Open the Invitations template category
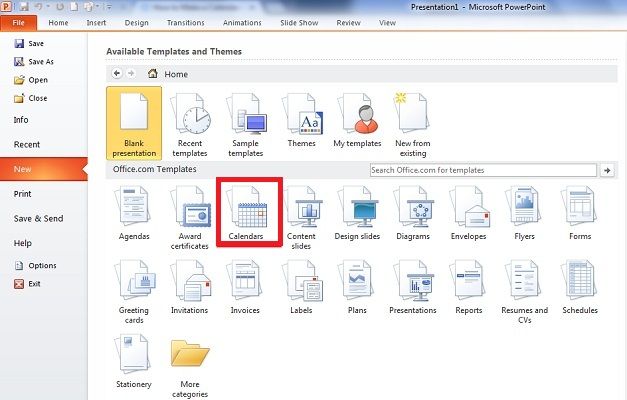This screenshot has width=627, height=400. 190,287
